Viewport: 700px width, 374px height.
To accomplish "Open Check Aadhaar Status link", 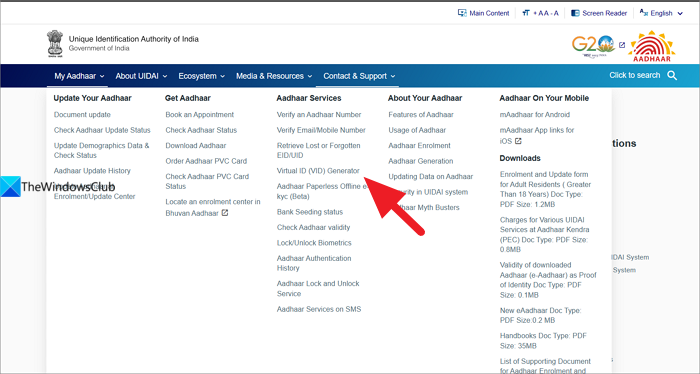I will point(201,130).
